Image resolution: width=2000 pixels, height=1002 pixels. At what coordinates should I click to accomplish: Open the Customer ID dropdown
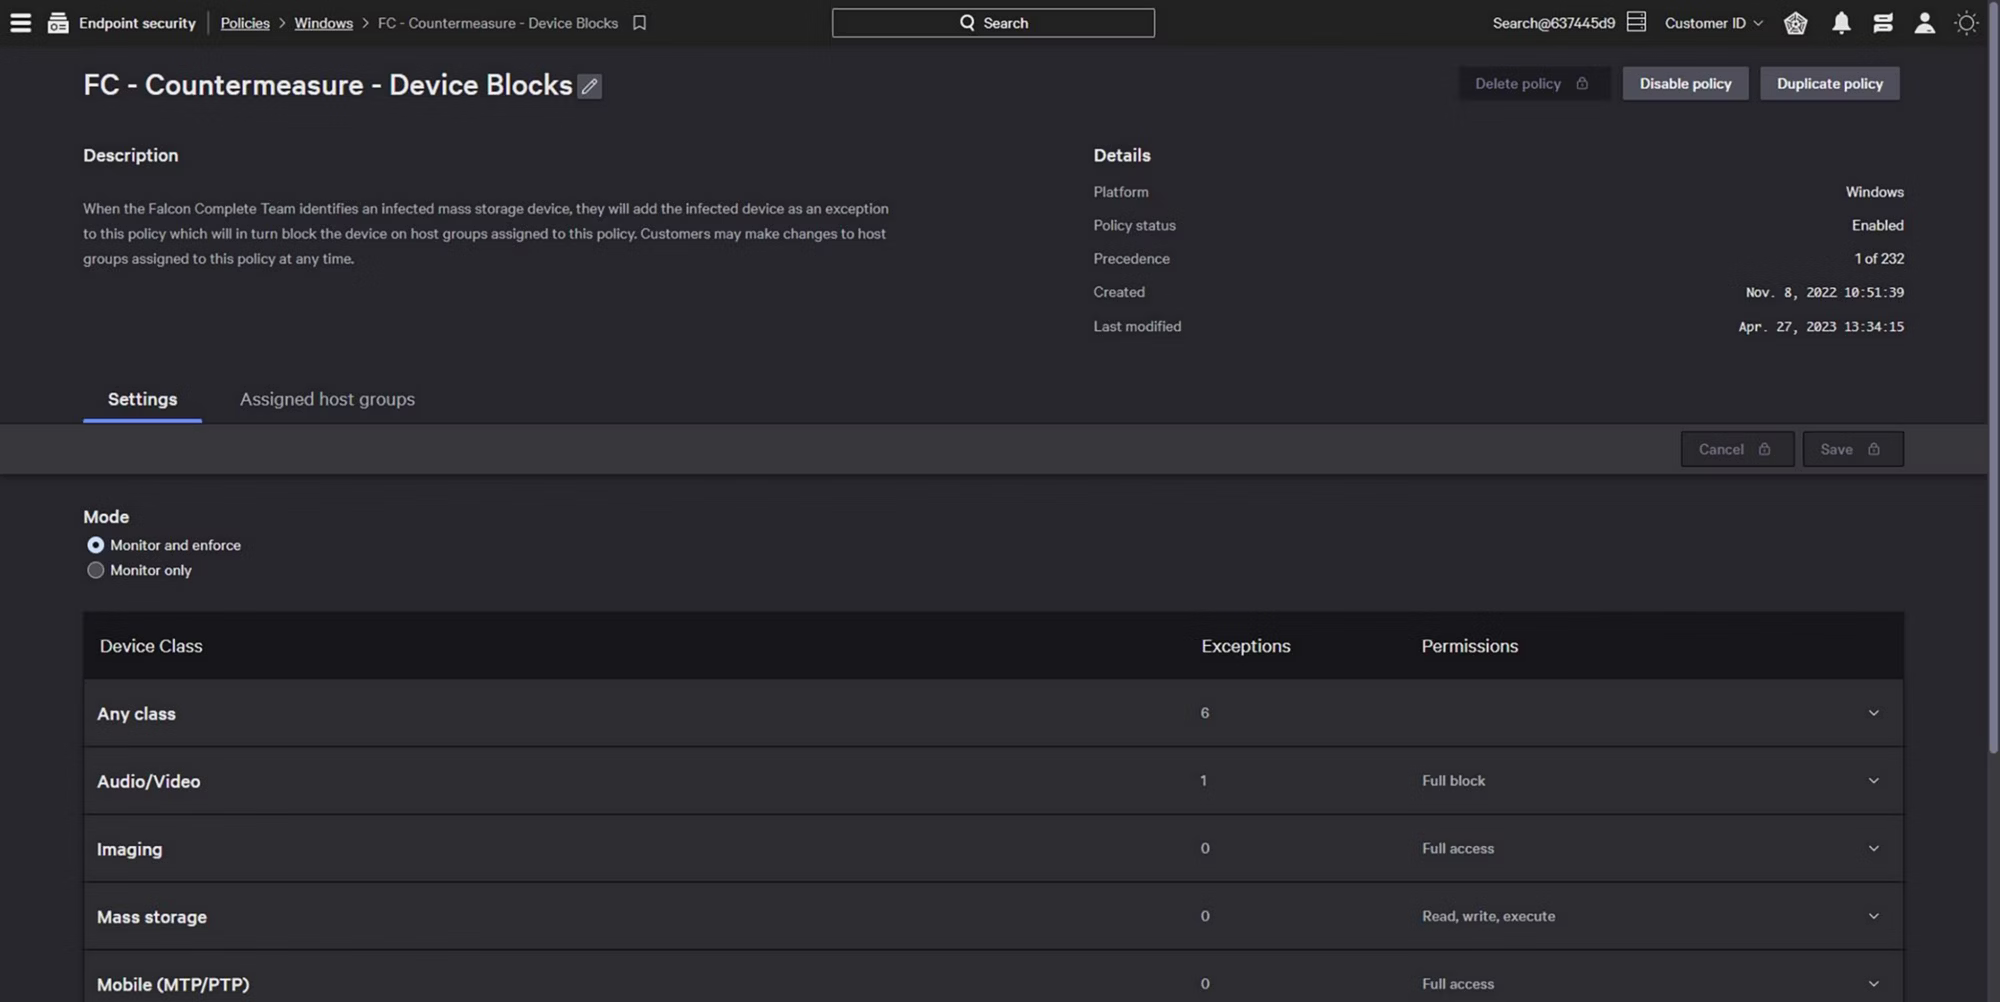click(1713, 23)
